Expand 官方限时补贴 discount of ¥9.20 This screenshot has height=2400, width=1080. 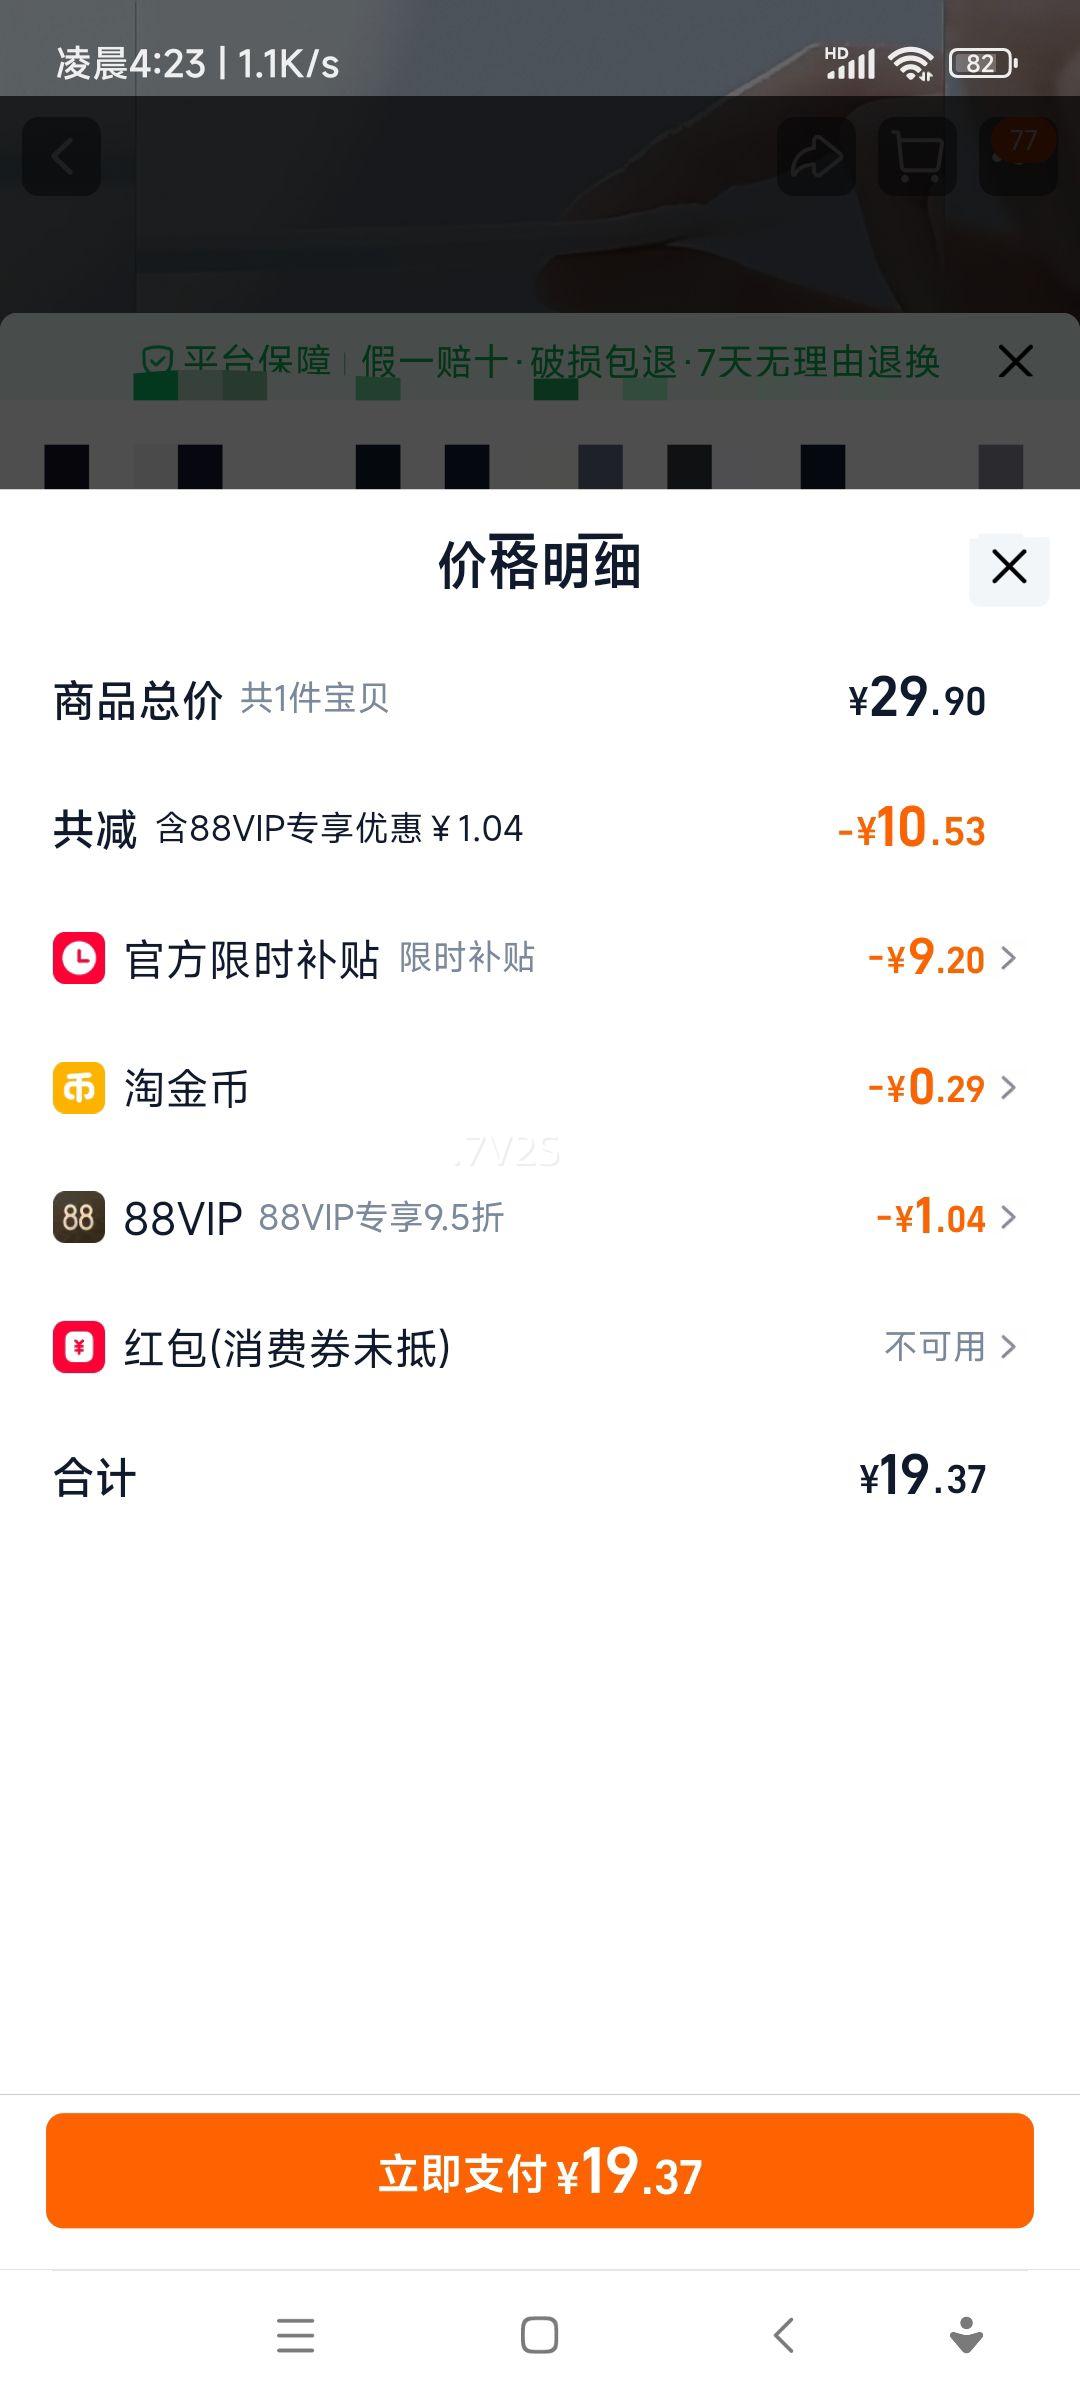pyautogui.click(x=1008, y=958)
